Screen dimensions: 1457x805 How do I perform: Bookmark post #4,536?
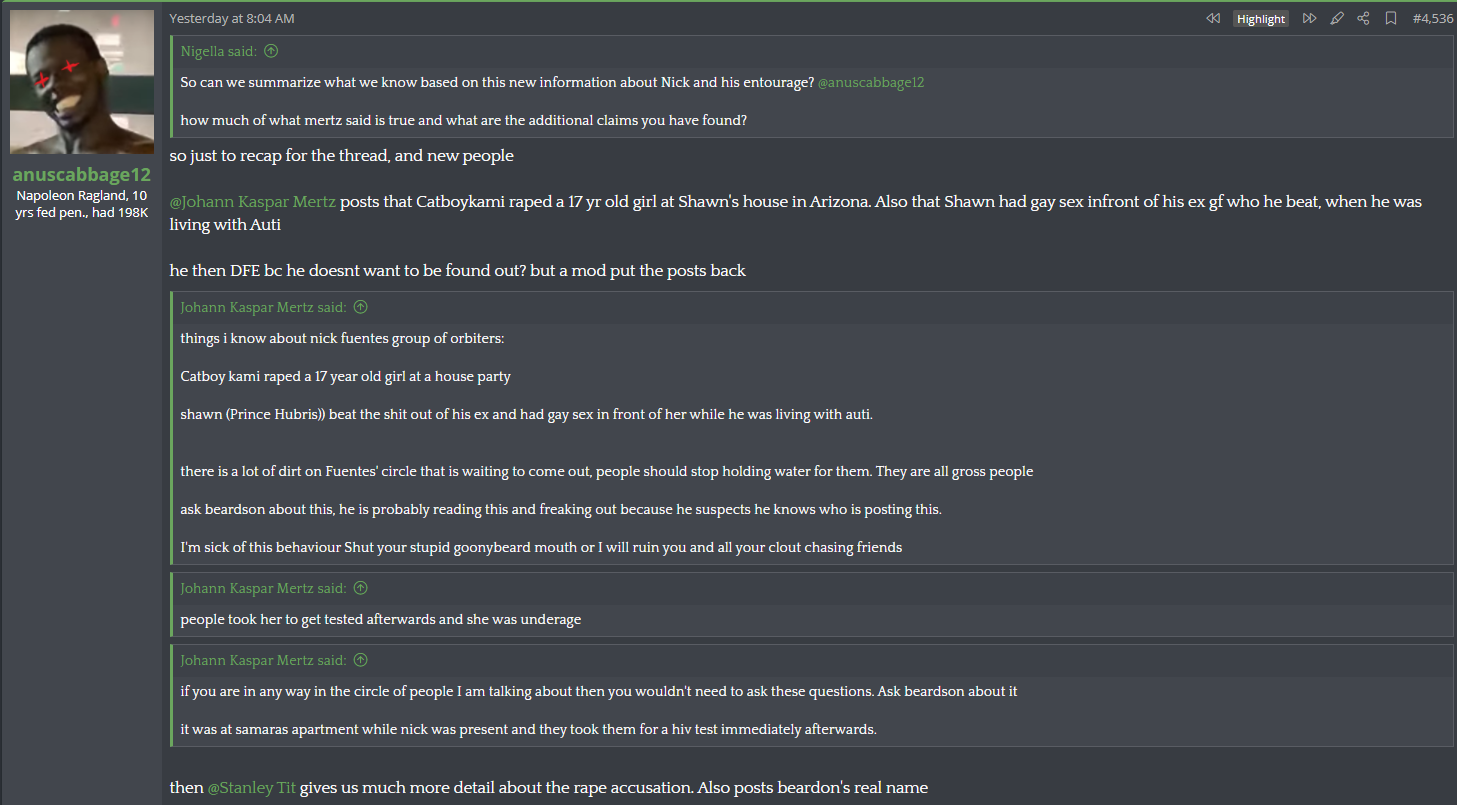pos(1391,19)
